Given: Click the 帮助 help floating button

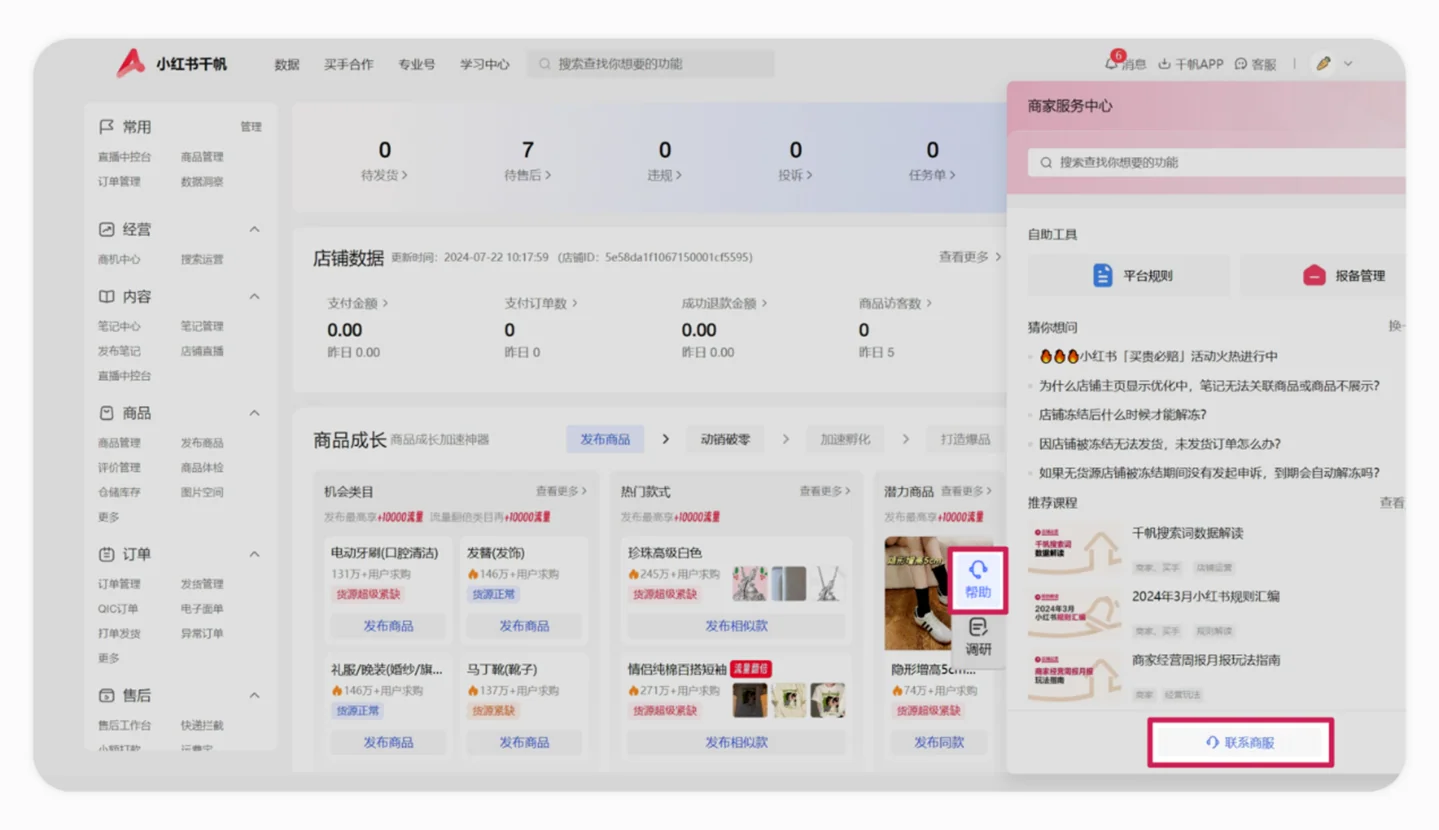Looking at the screenshot, I should click(x=978, y=580).
